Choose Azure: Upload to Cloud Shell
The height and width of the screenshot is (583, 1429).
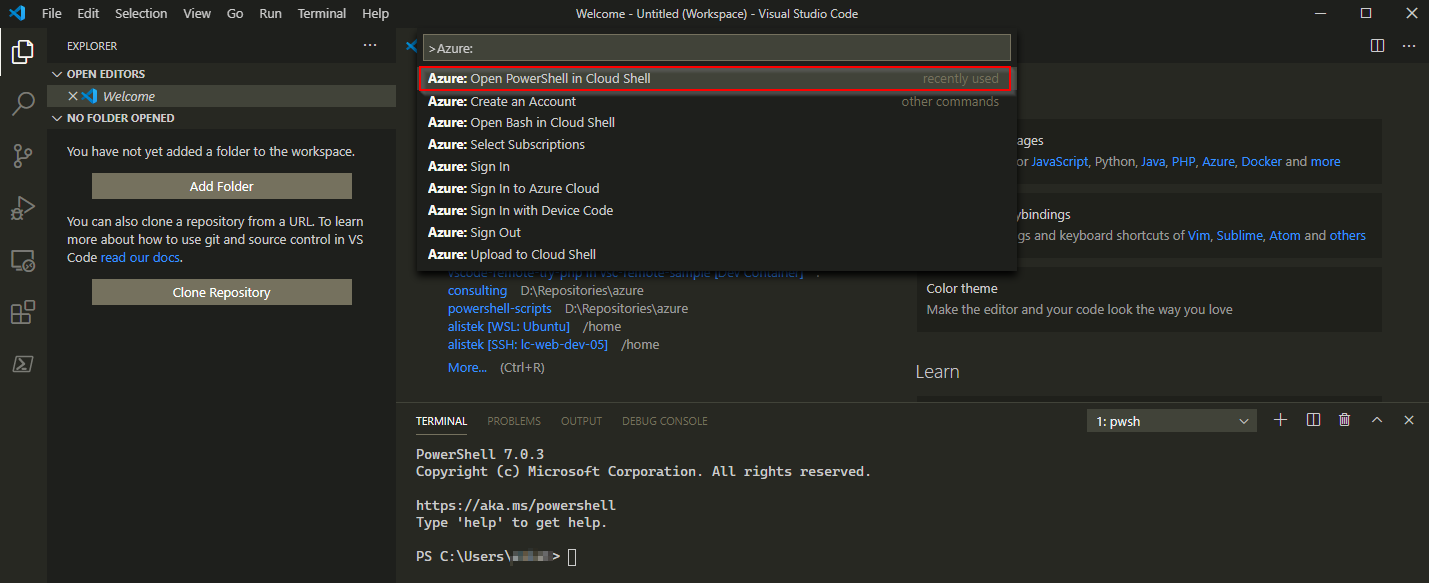coord(717,255)
